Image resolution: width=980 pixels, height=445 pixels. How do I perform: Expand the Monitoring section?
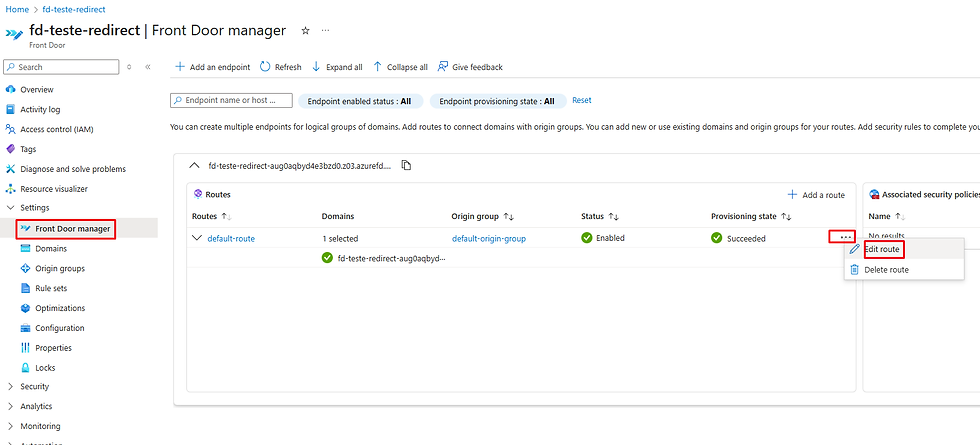tap(10, 426)
